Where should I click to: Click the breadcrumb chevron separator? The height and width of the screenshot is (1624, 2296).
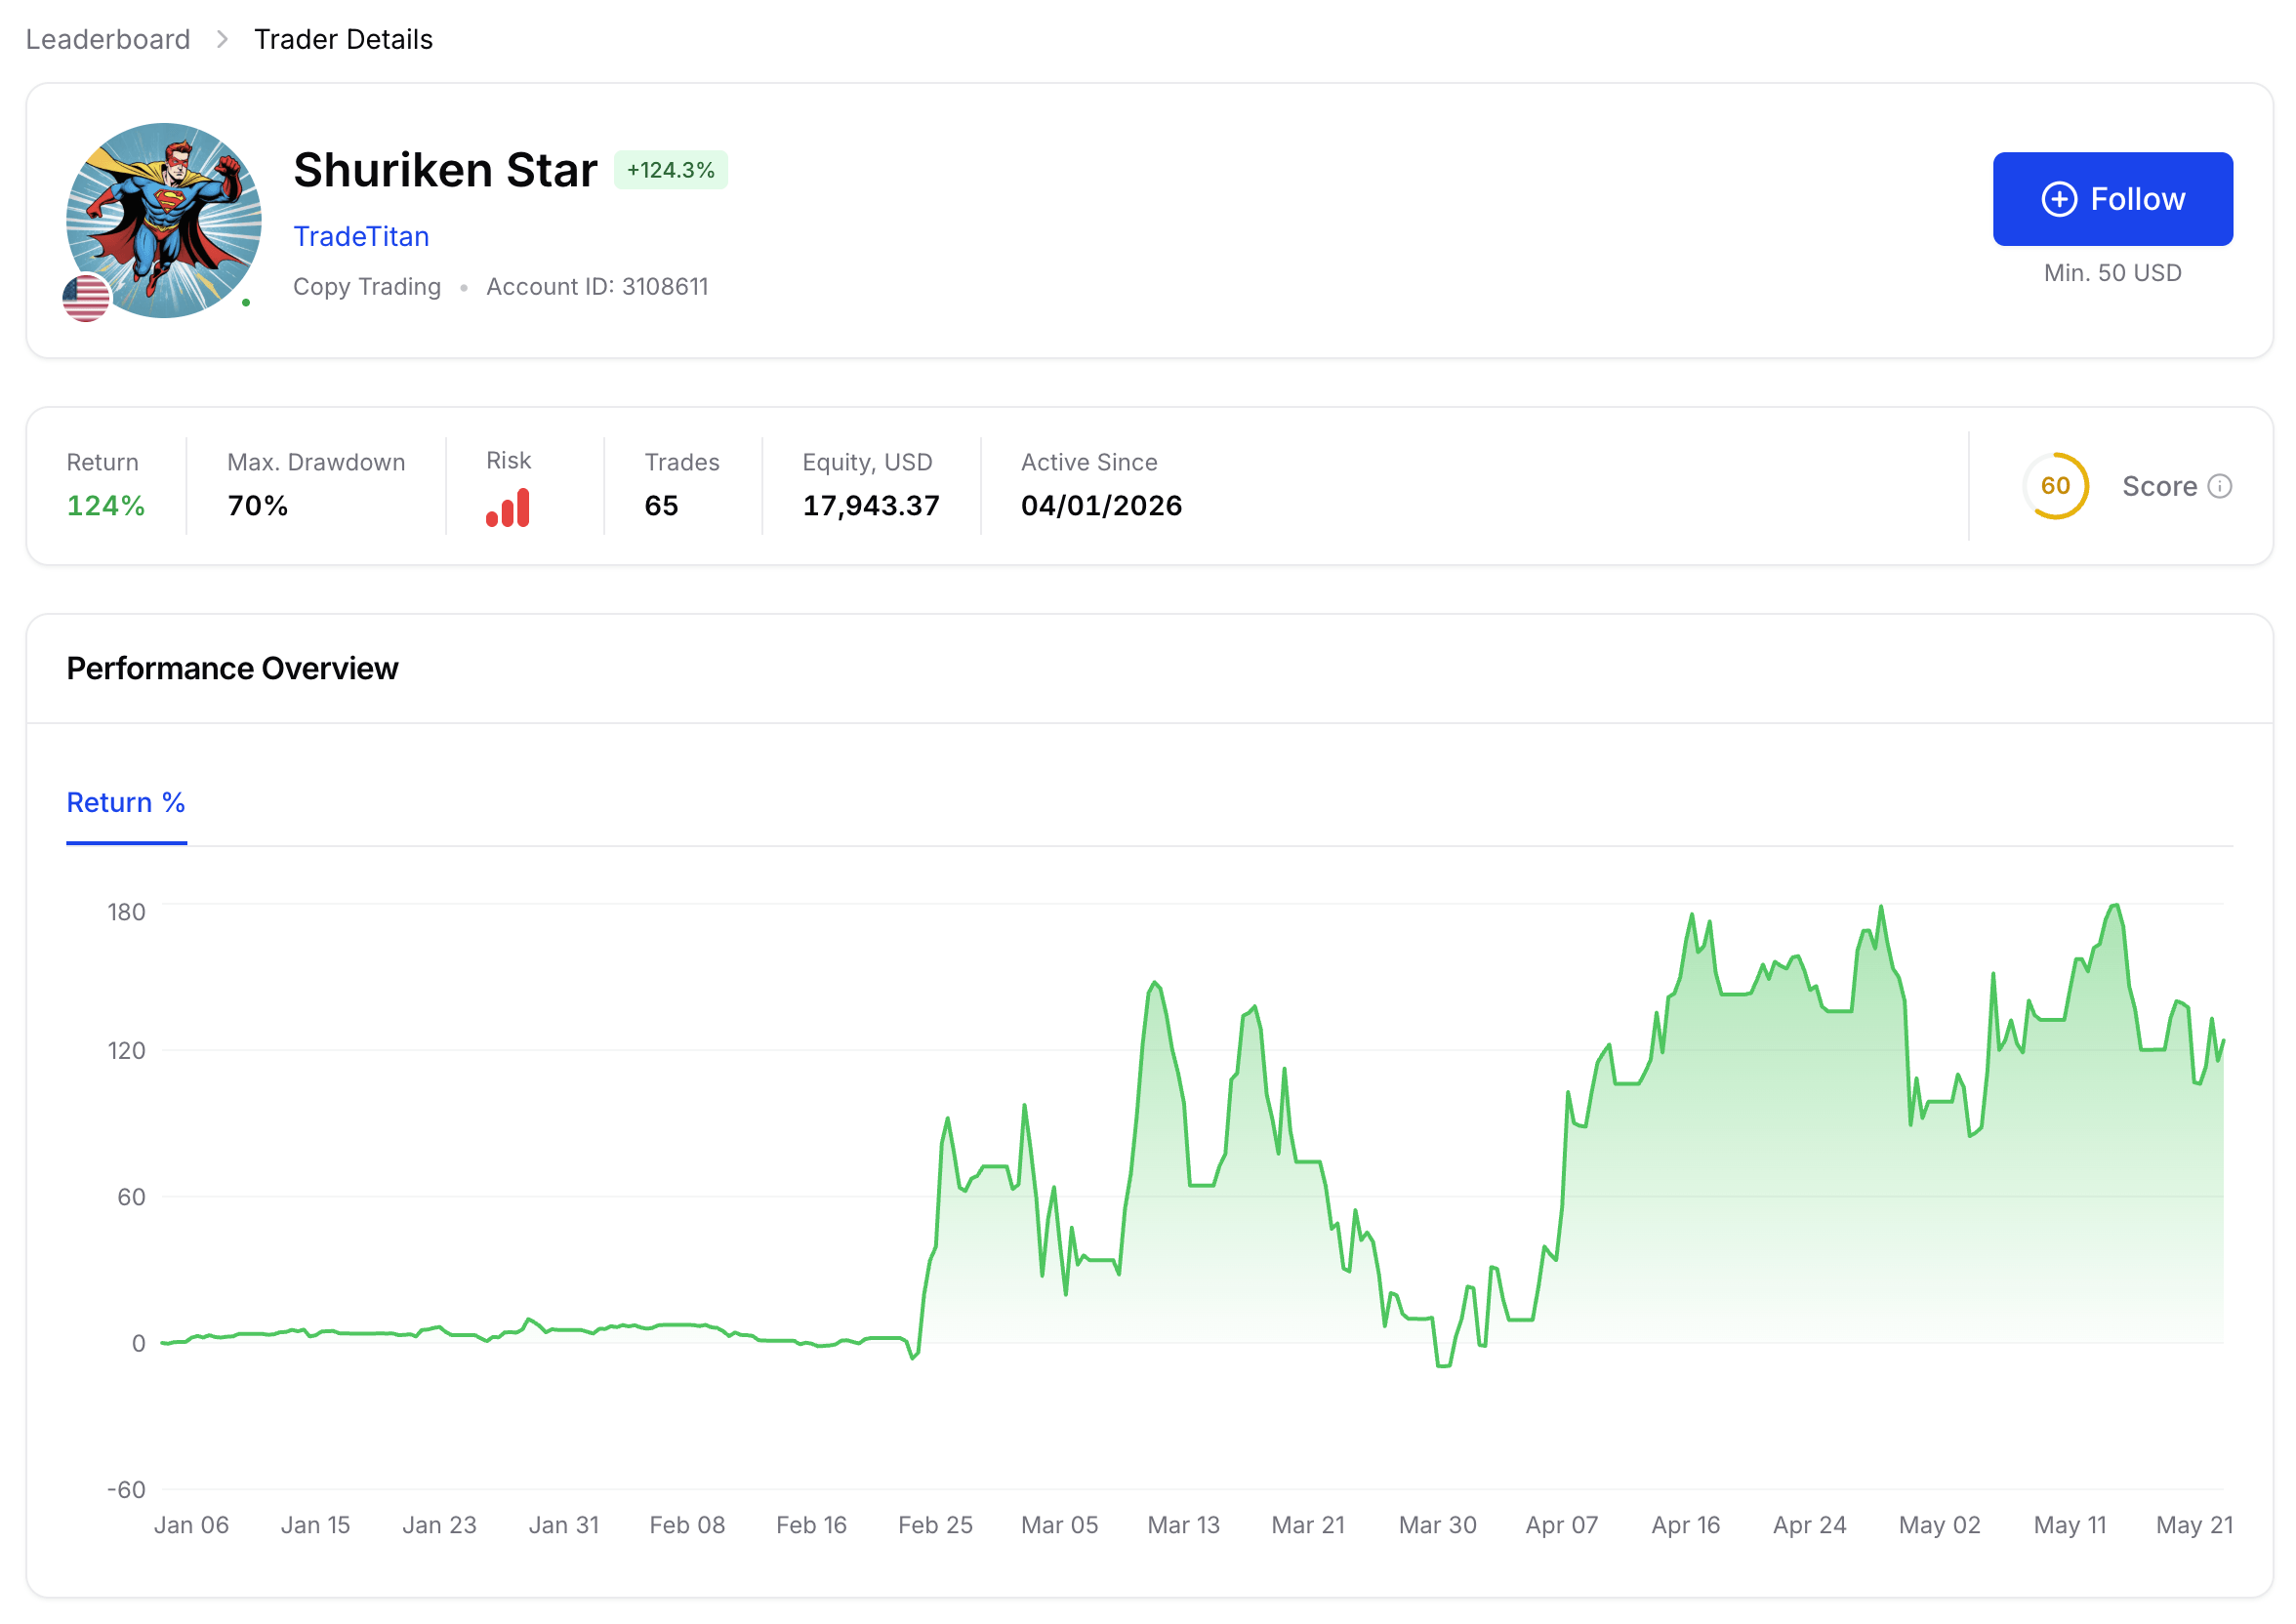(x=222, y=39)
